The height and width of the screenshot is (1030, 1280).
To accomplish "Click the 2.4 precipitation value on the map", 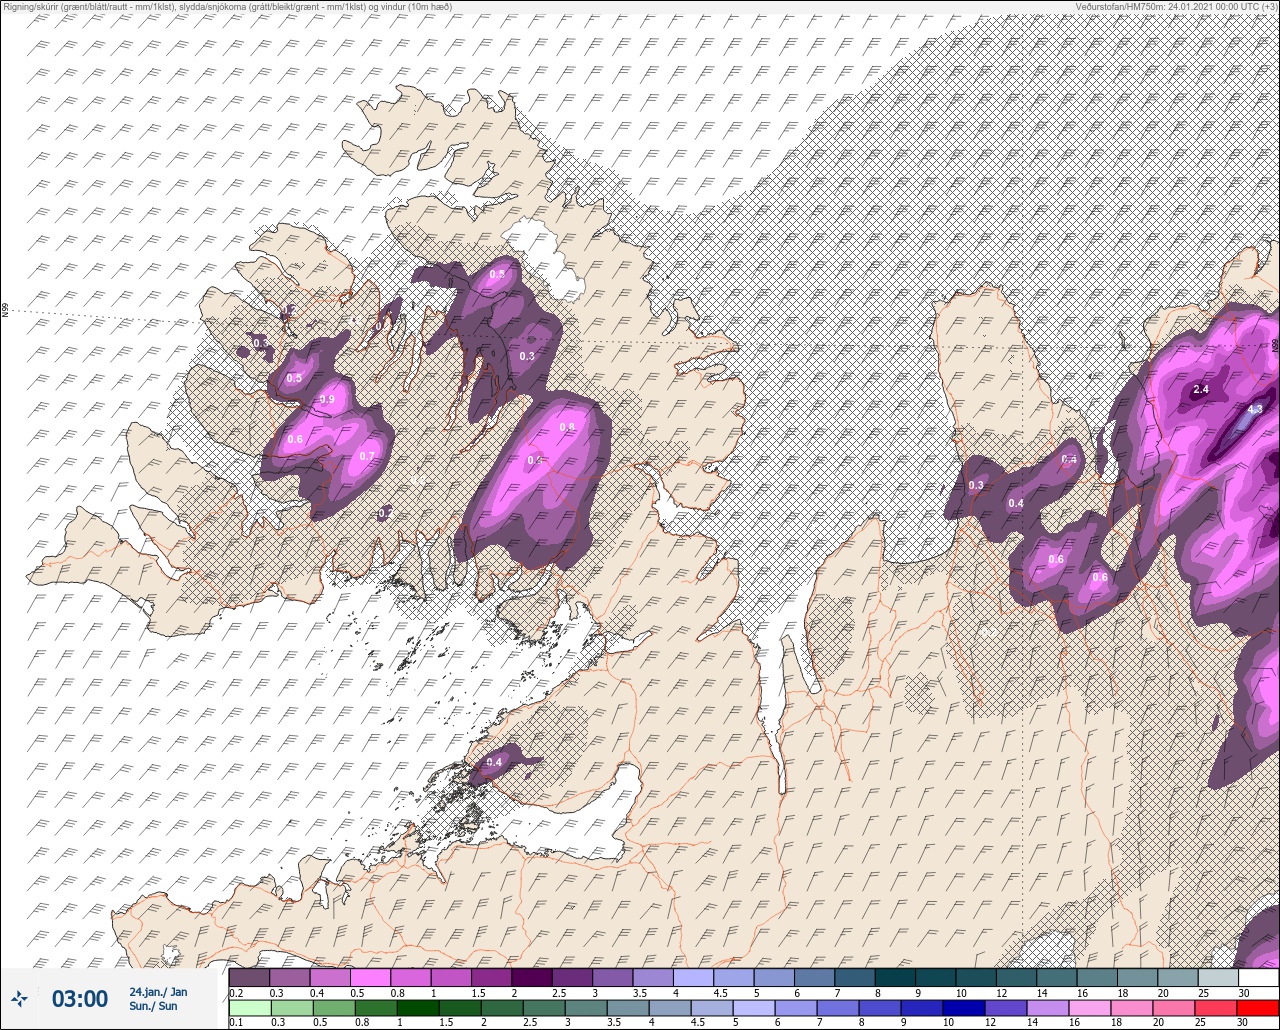I will (x=1201, y=389).
